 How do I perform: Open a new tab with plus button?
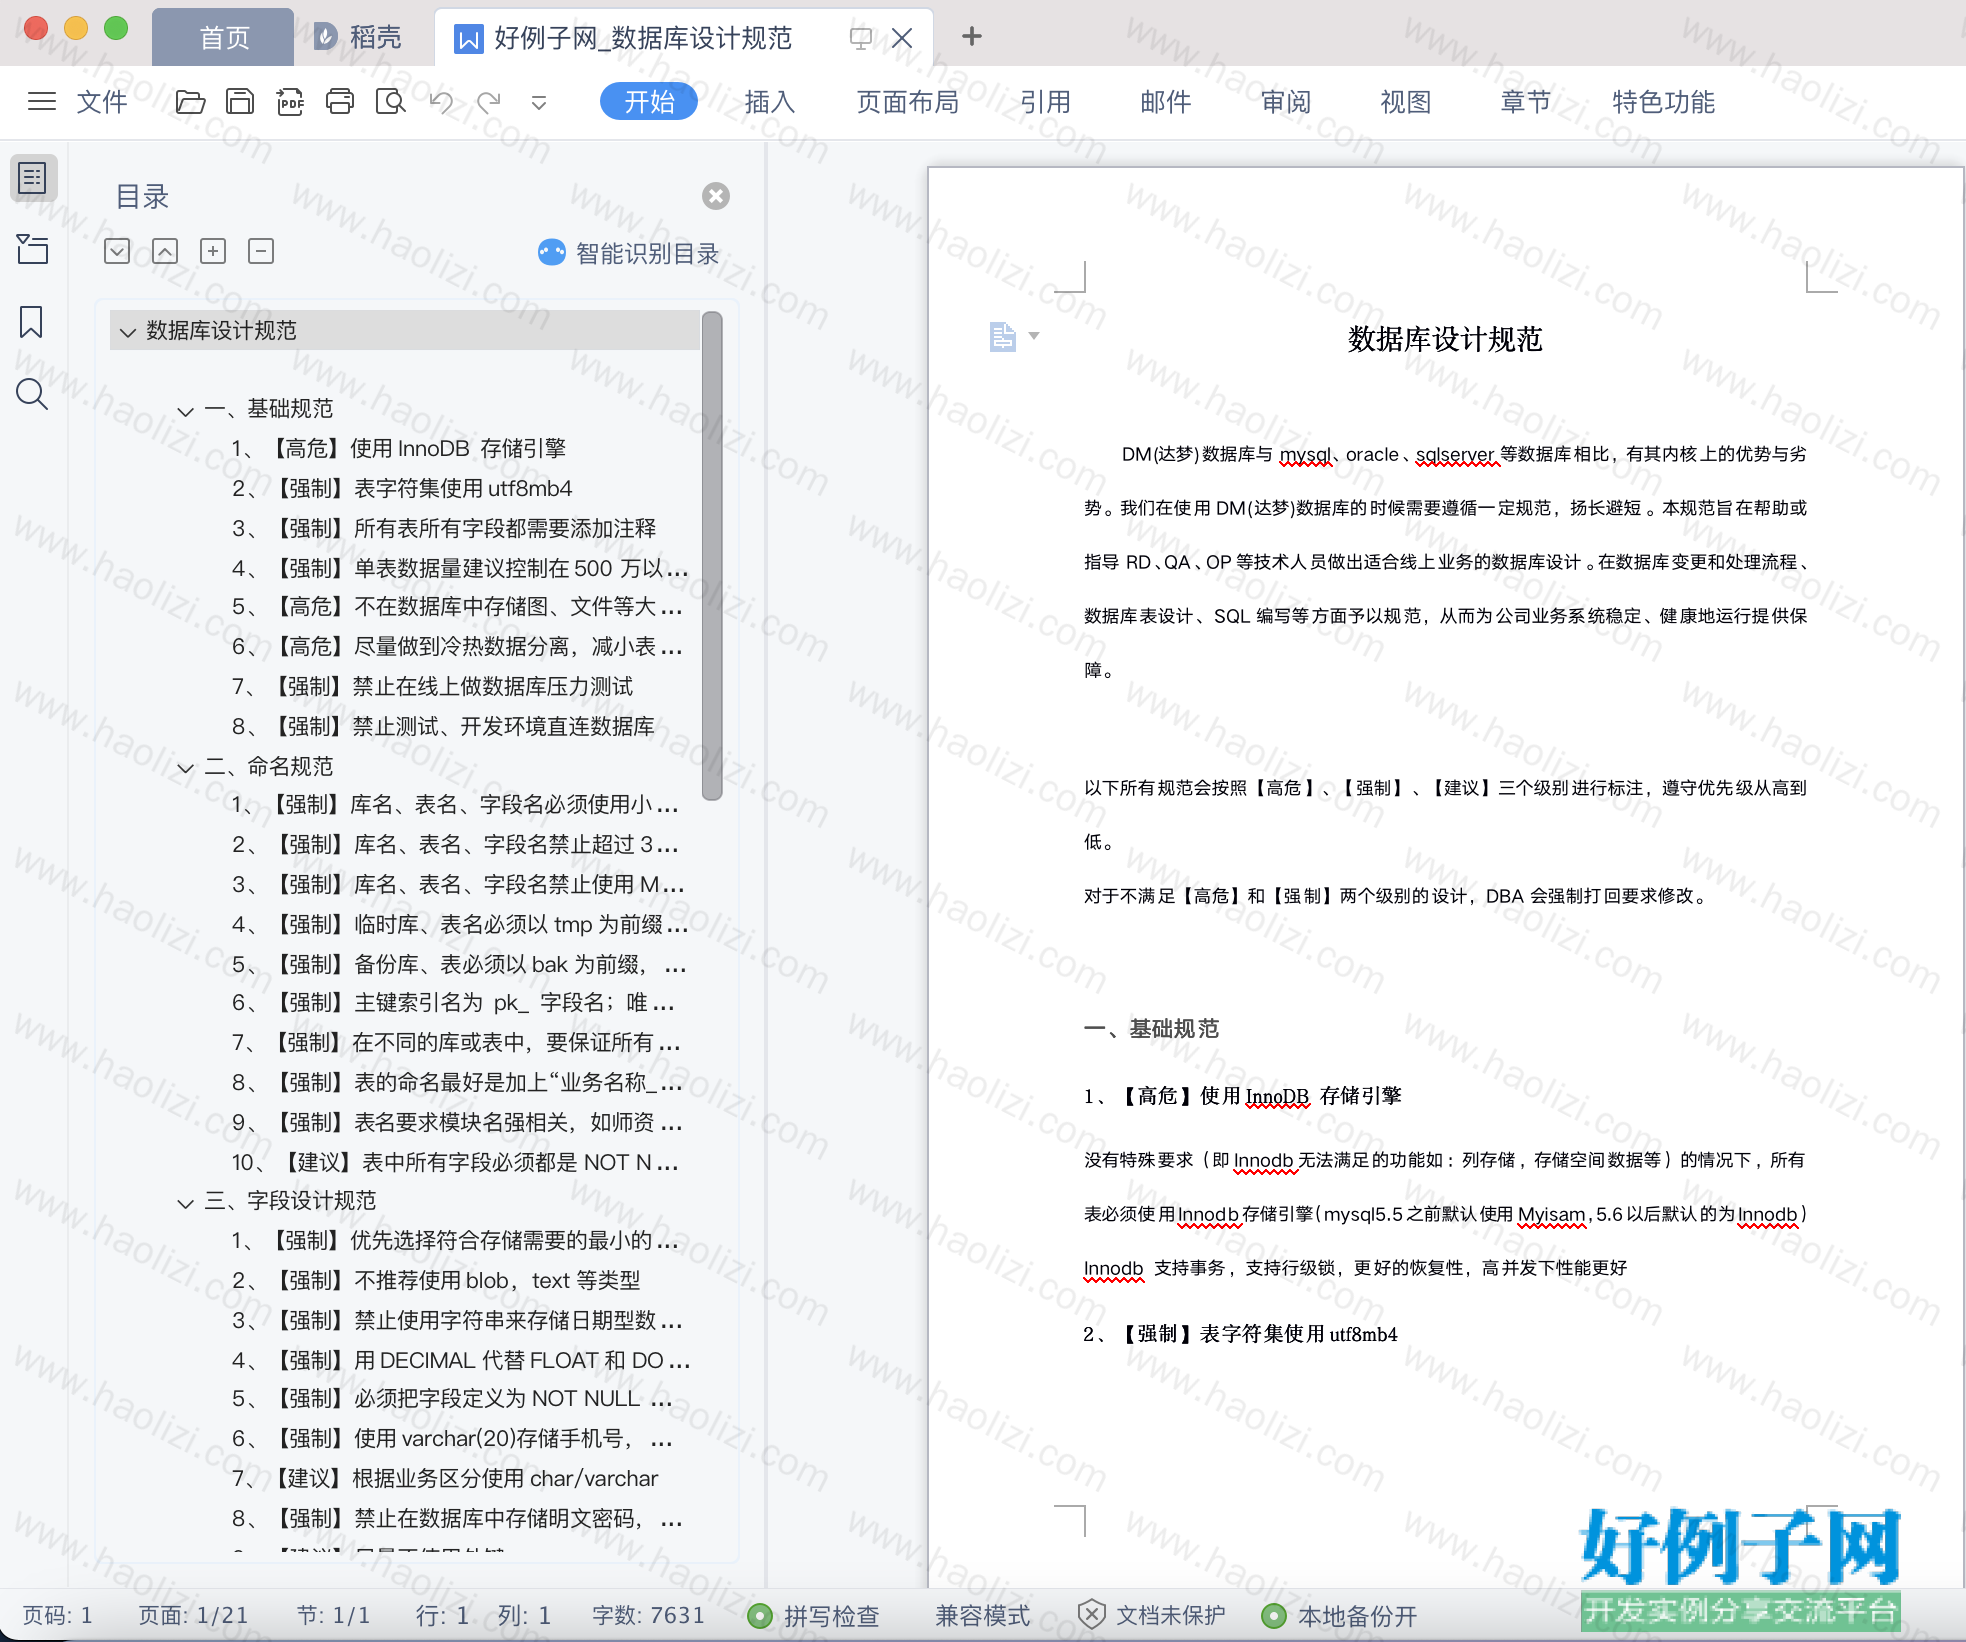click(972, 37)
